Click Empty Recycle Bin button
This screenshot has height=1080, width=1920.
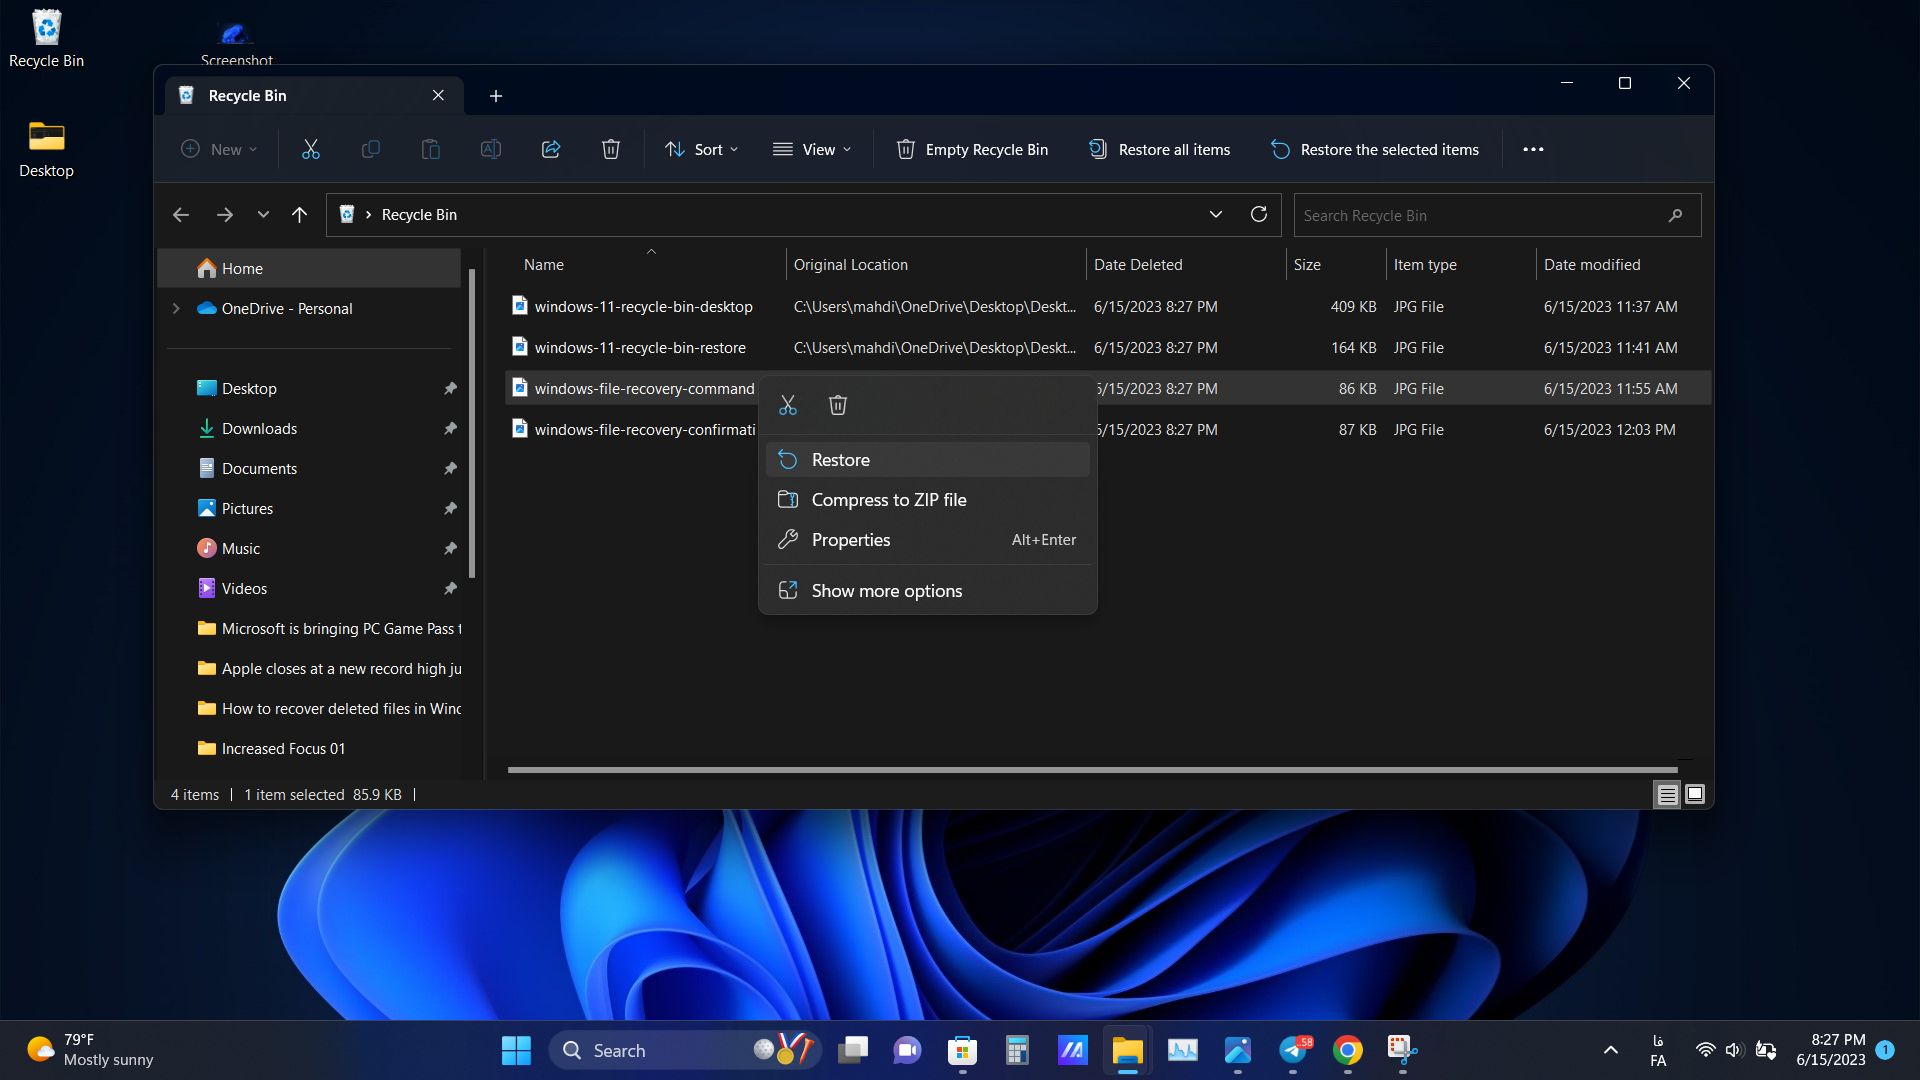point(972,149)
